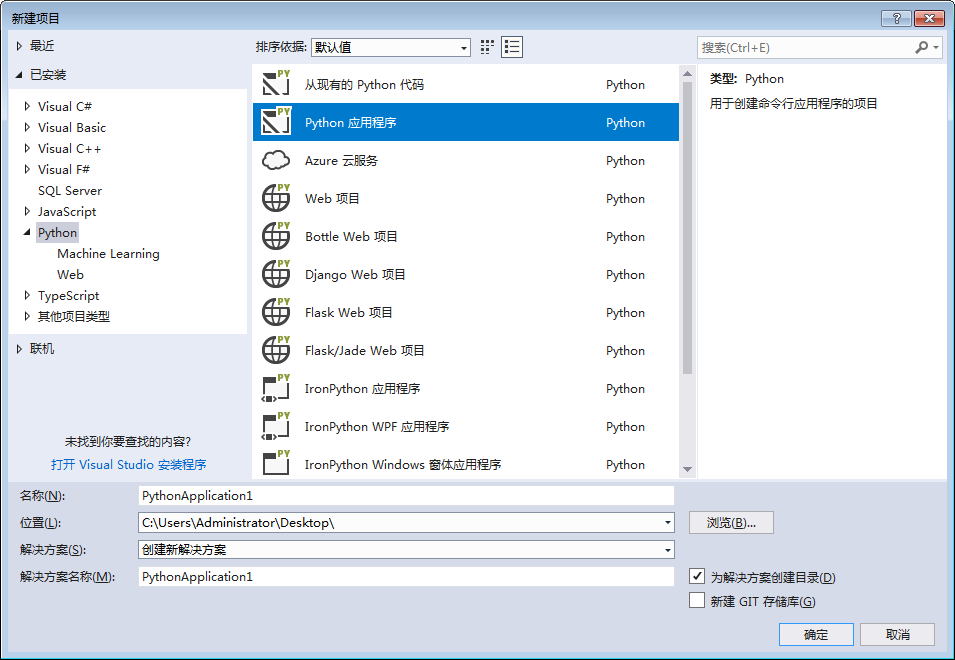Viewport: 955px width, 660px height.
Task: Select Web category under Python
Action: click(71, 275)
